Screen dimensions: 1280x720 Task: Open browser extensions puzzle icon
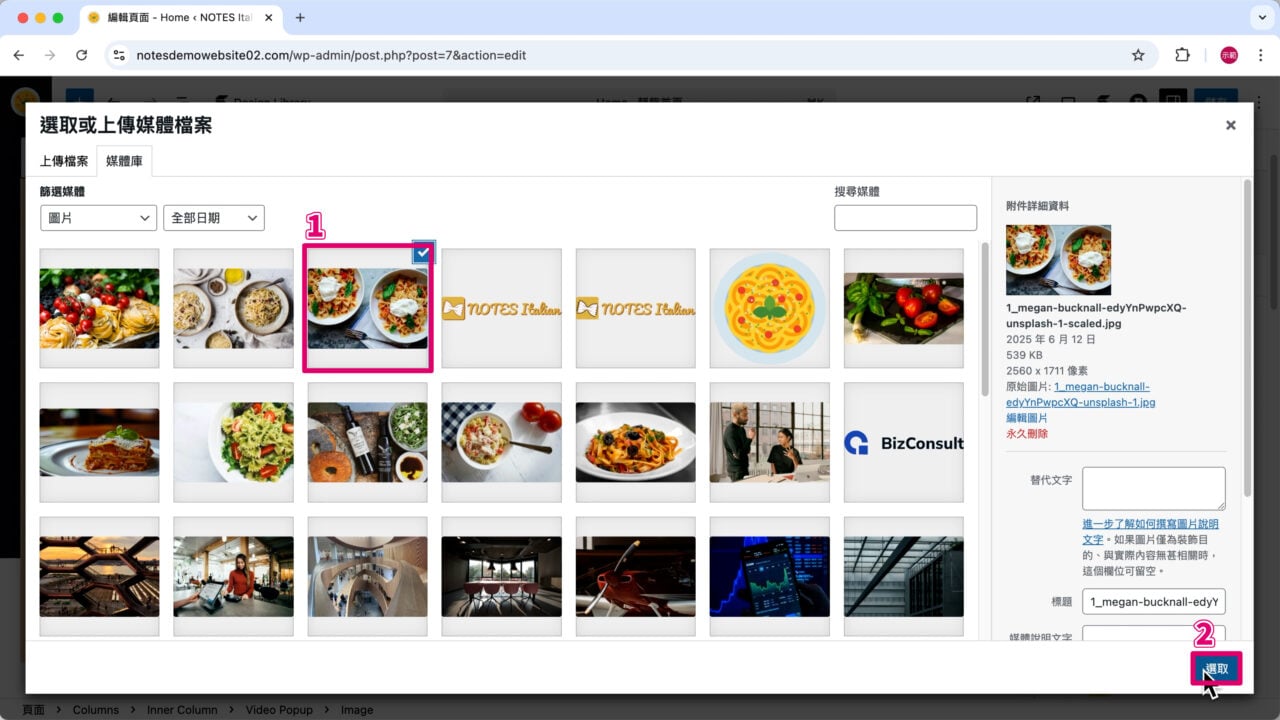pos(1182,55)
